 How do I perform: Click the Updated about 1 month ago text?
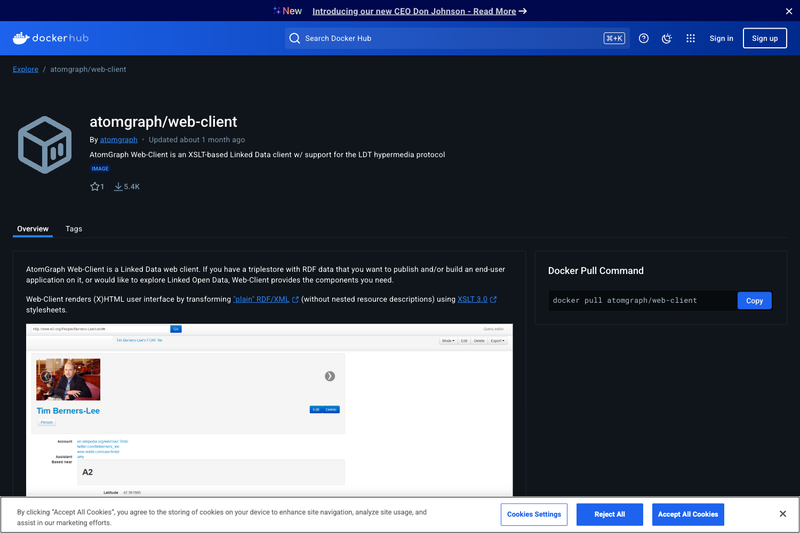pyautogui.click(x=196, y=140)
